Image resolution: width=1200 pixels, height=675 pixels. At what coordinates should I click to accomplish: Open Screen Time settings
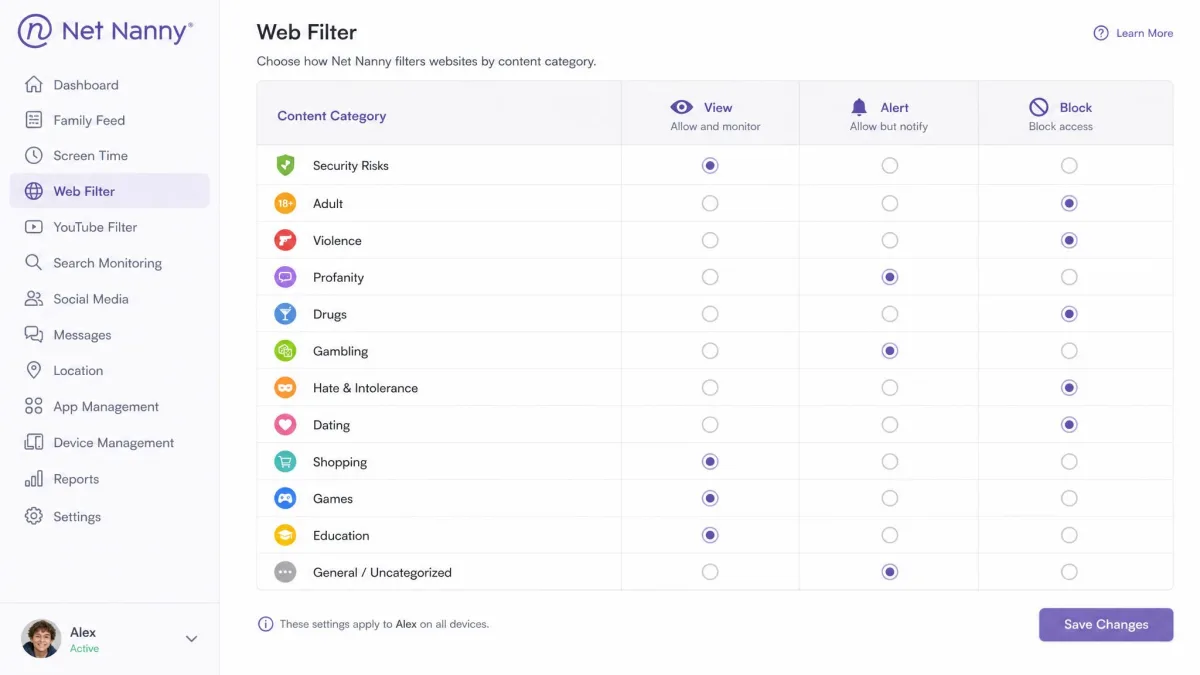pos(110,156)
